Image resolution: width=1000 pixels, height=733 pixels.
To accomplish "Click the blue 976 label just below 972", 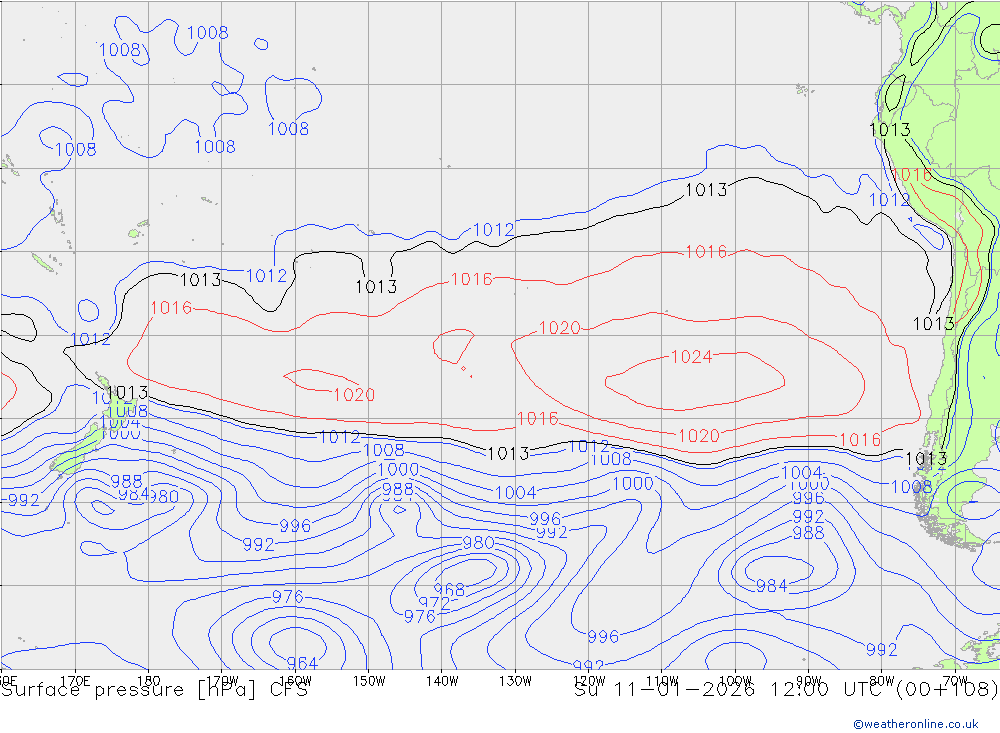I will 420,616.
